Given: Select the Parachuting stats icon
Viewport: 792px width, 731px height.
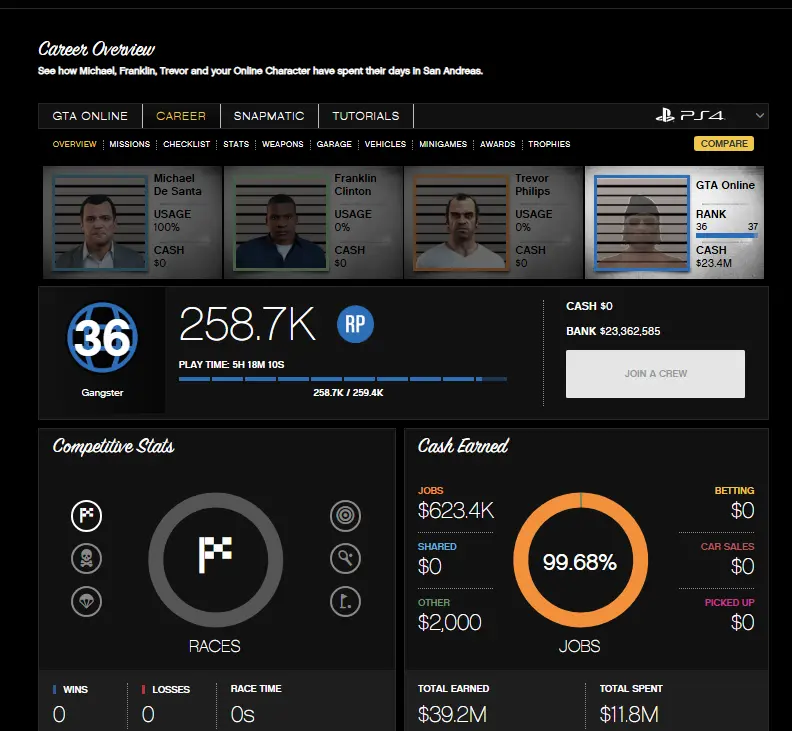Looking at the screenshot, I should tap(86, 601).
